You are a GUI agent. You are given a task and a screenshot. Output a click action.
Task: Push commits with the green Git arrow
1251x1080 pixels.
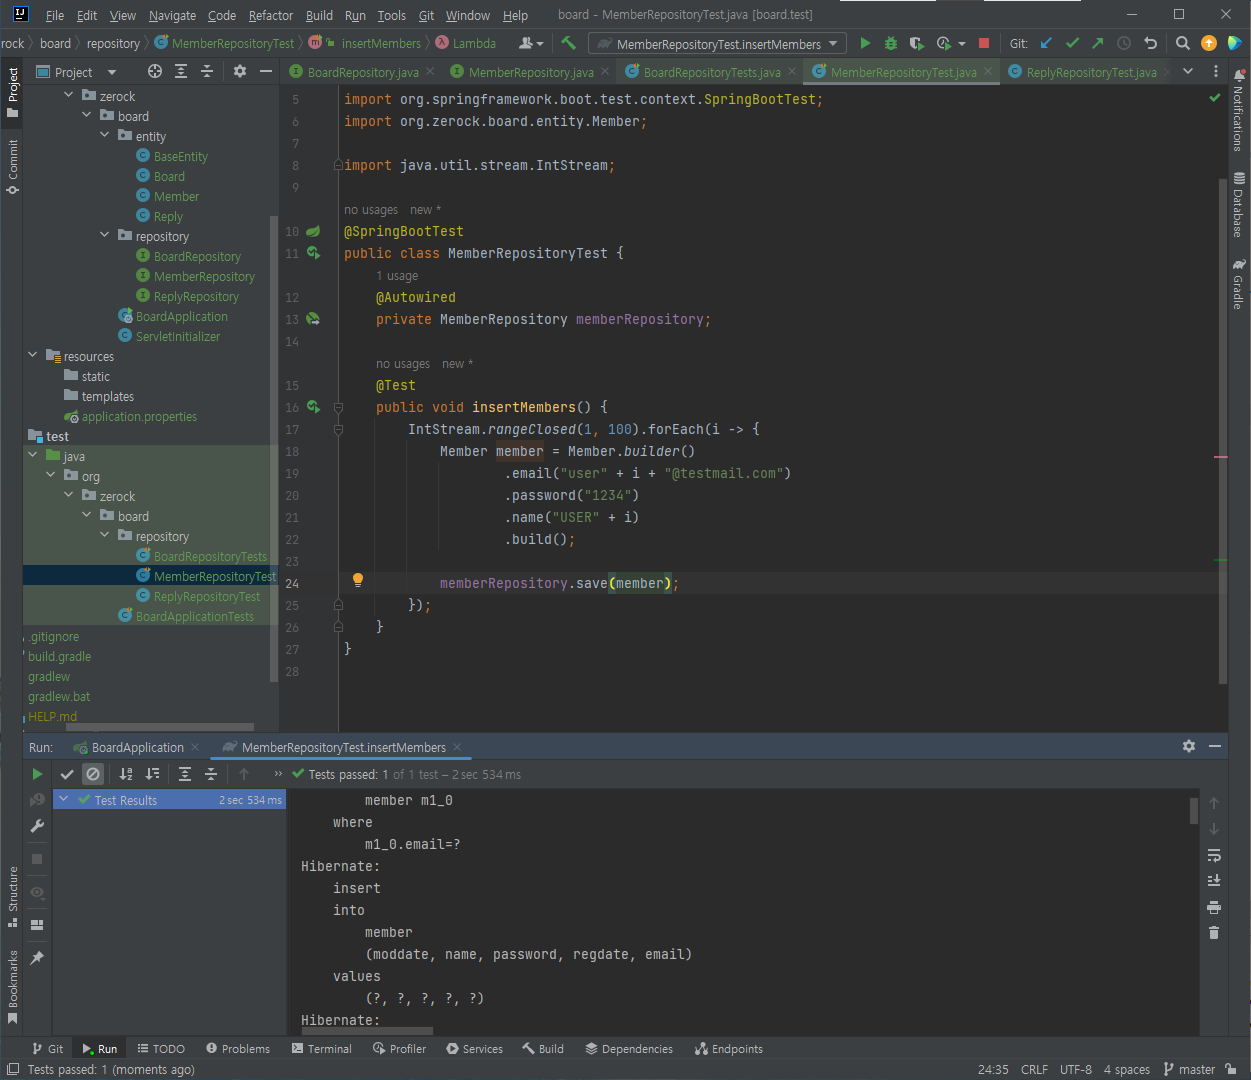tap(1098, 43)
